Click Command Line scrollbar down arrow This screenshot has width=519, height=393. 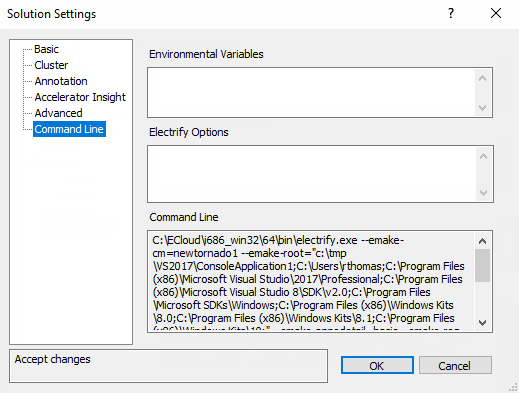482,322
